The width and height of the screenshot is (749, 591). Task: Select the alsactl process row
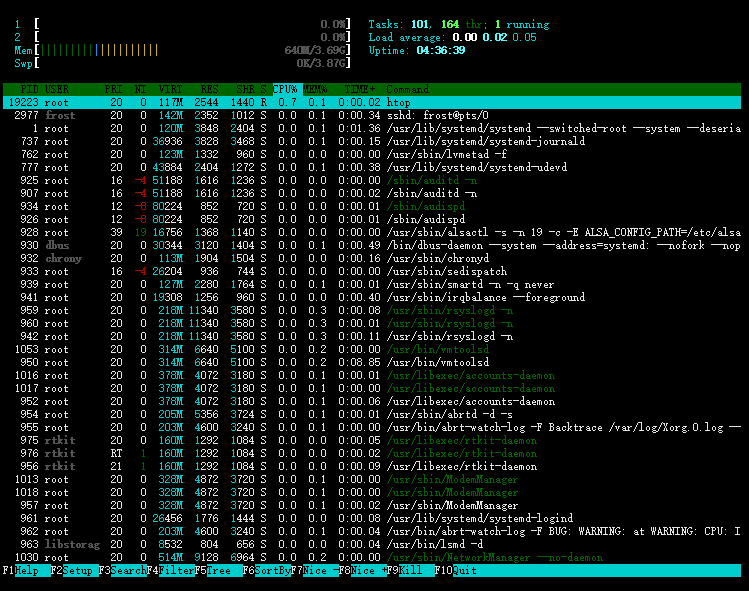point(372,232)
